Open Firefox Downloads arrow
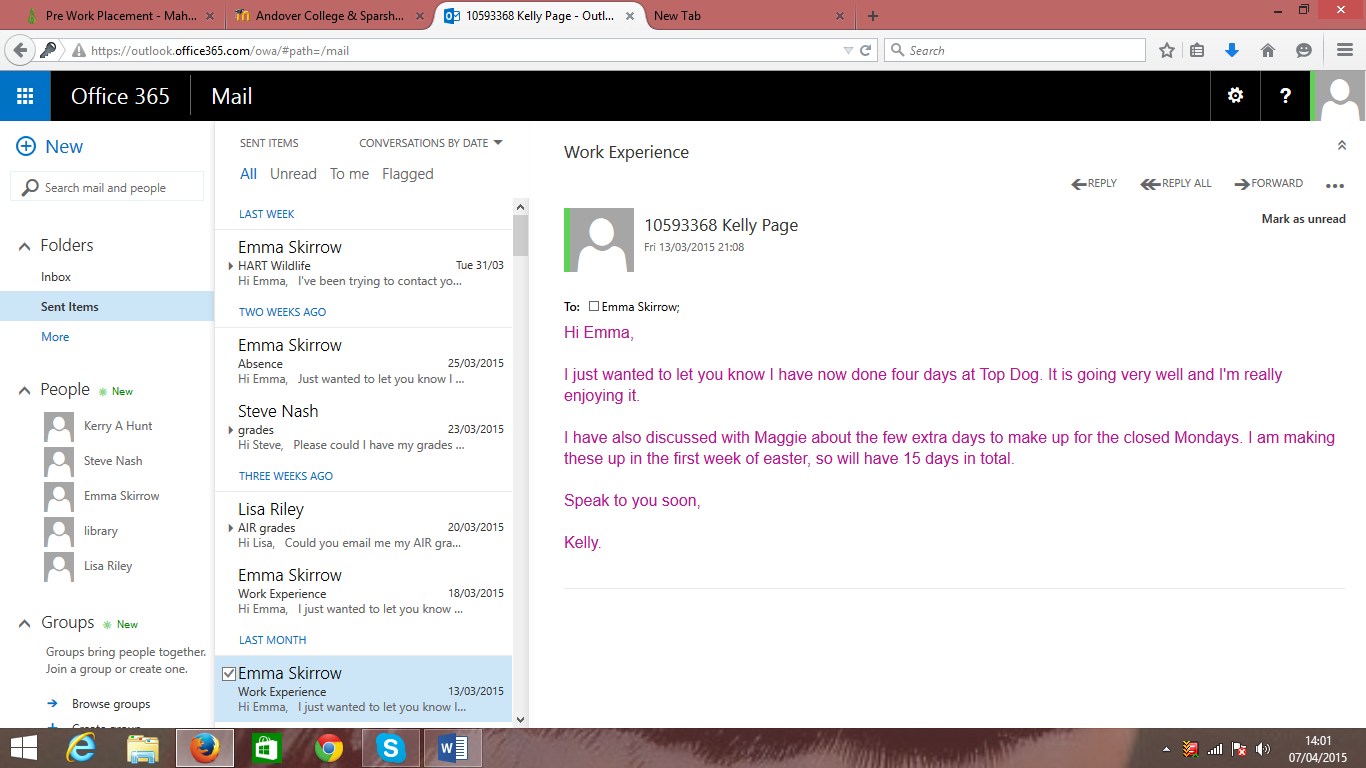Image resolution: width=1366 pixels, height=768 pixels. coord(1232,50)
